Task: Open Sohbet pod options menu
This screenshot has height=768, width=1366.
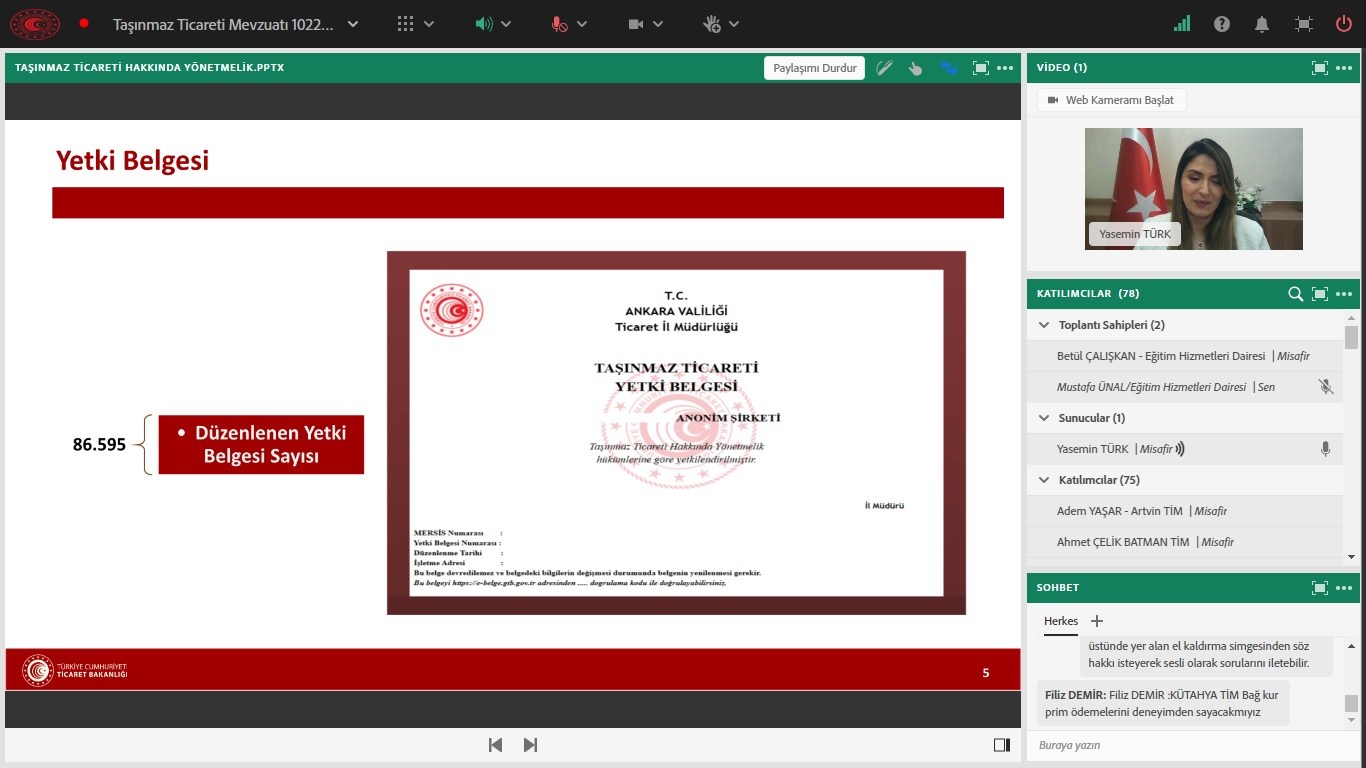Action: (1344, 588)
